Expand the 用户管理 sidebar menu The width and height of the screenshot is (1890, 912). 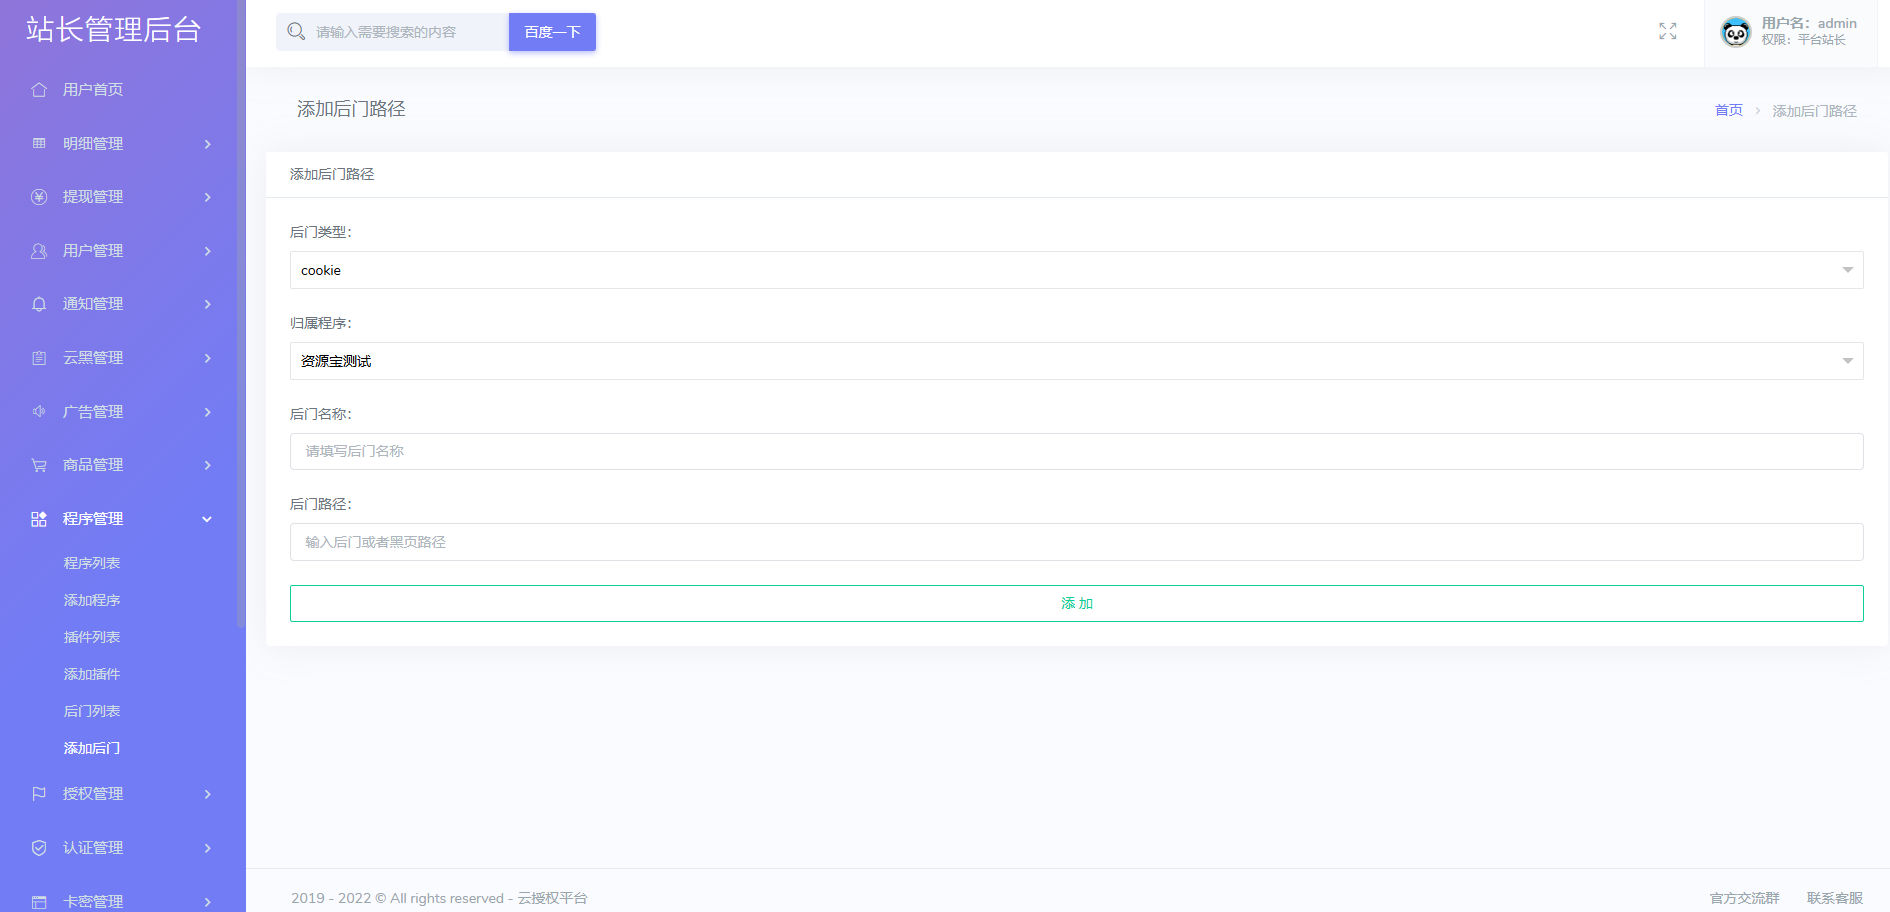[122, 251]
